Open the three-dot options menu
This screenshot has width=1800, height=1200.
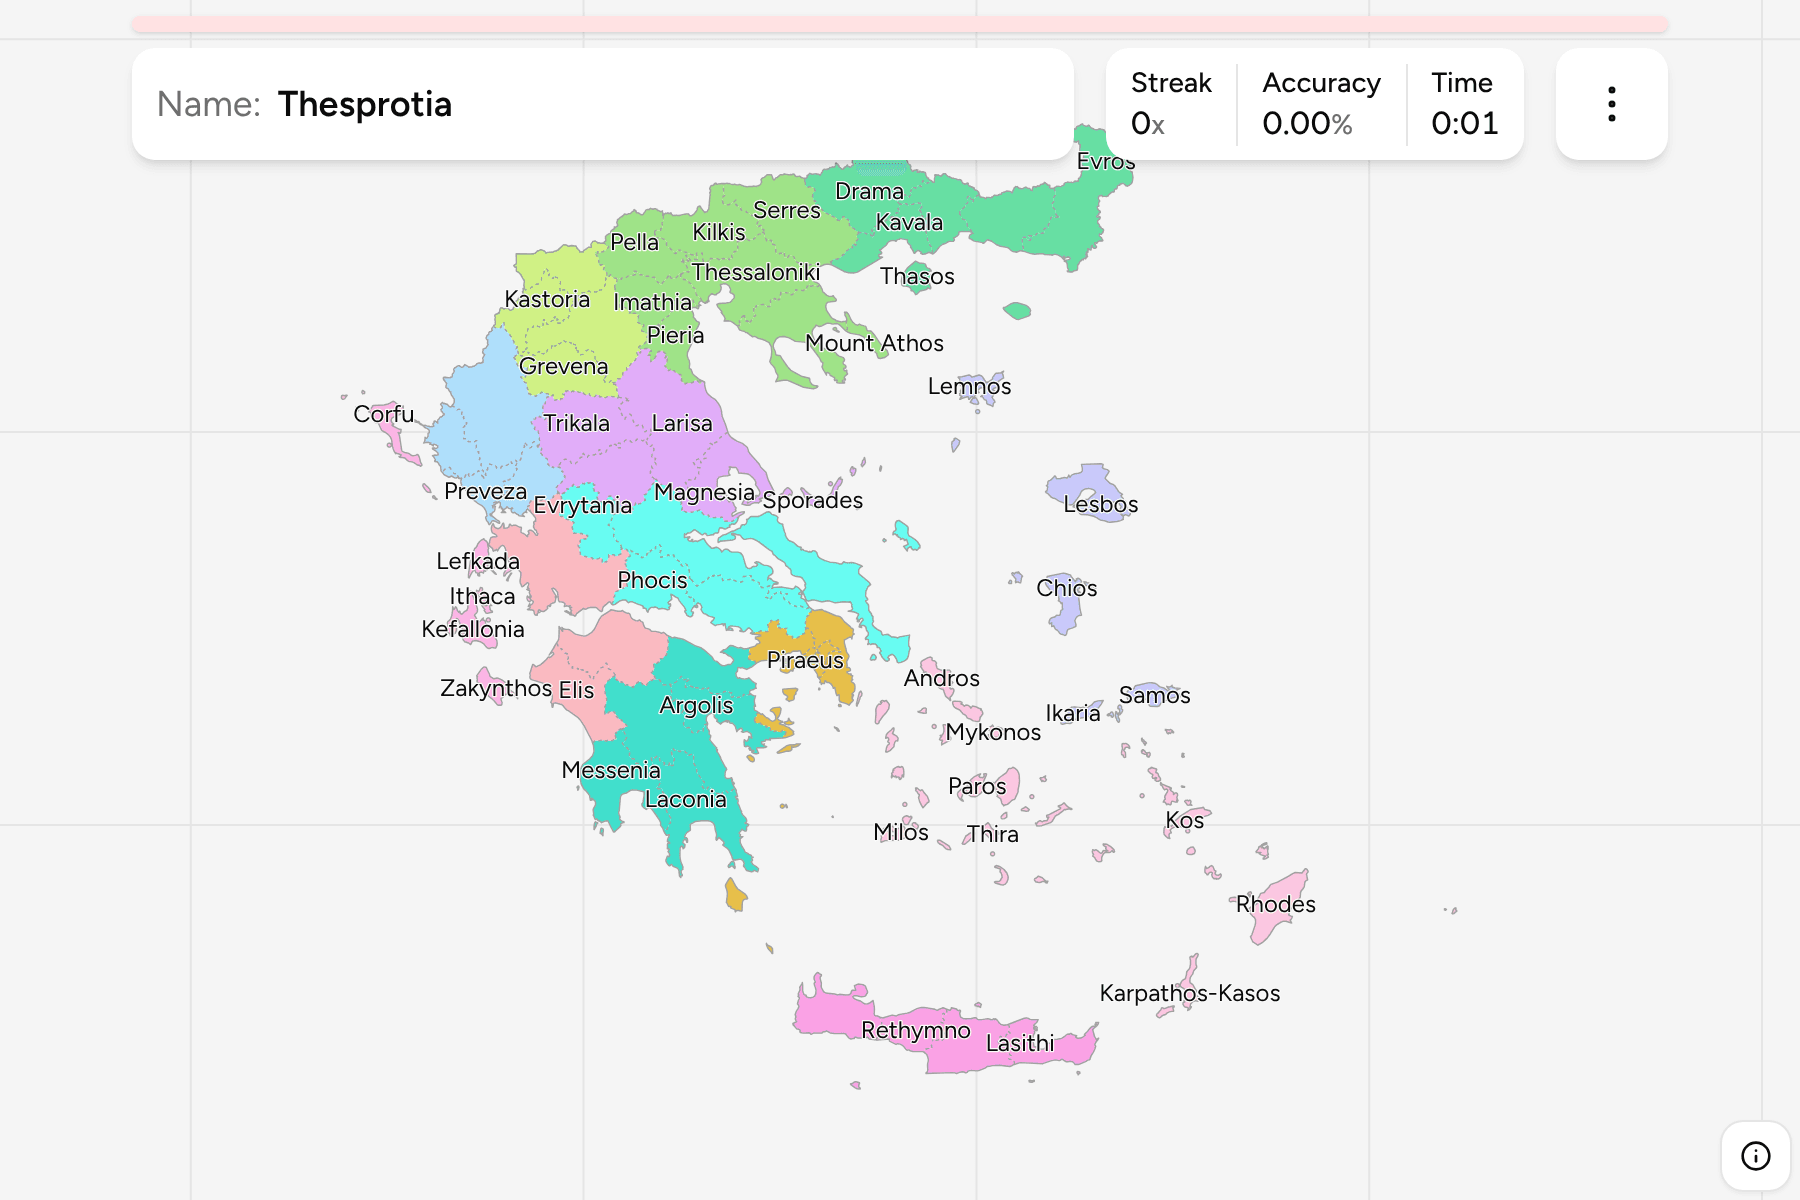1611,104
